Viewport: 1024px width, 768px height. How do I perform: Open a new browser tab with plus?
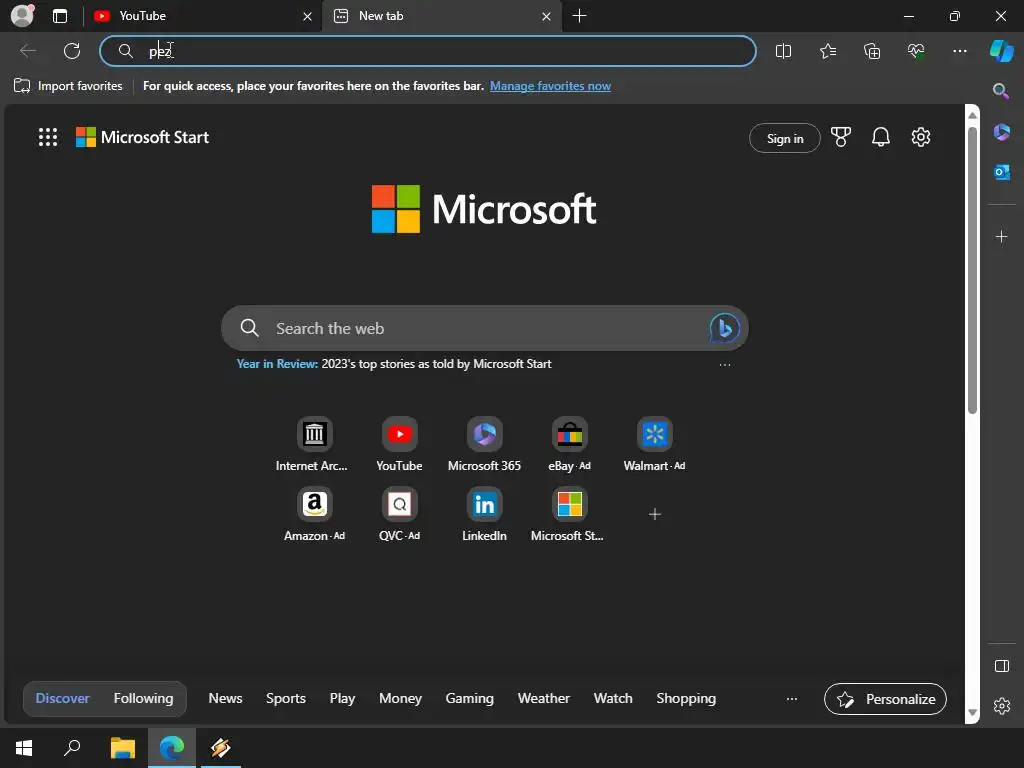579,16
